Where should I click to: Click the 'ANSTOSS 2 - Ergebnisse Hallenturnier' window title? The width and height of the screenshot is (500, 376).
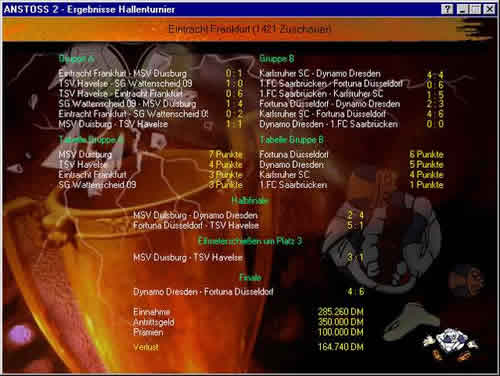tap(89, 9)
